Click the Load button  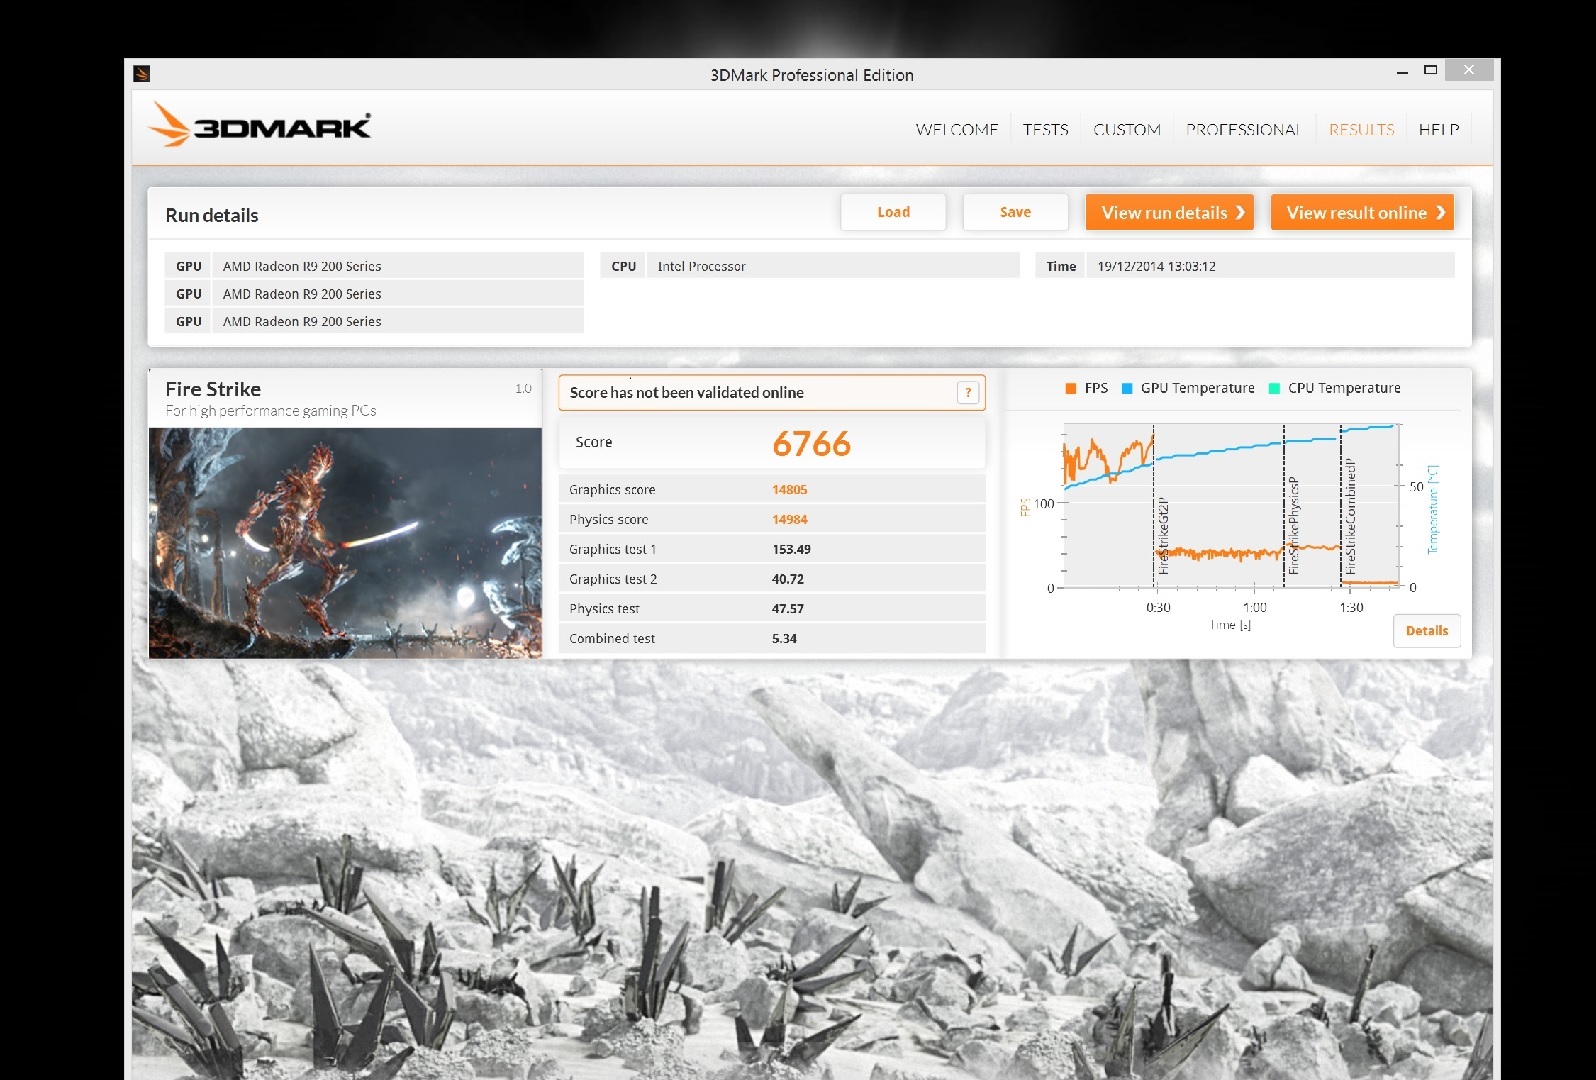pyautogui.click(x=894, y=212)
